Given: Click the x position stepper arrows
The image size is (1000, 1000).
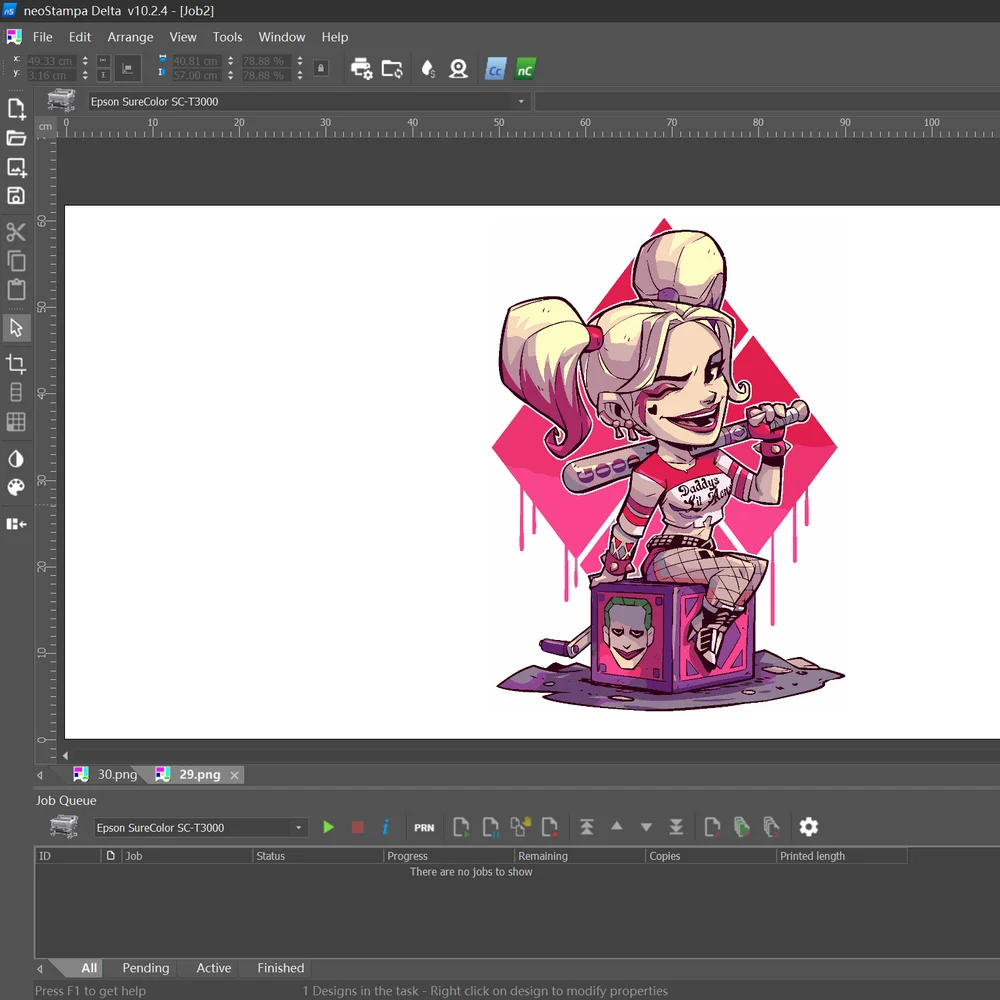Looking at the screenshot, I should [x=85, y=61].
